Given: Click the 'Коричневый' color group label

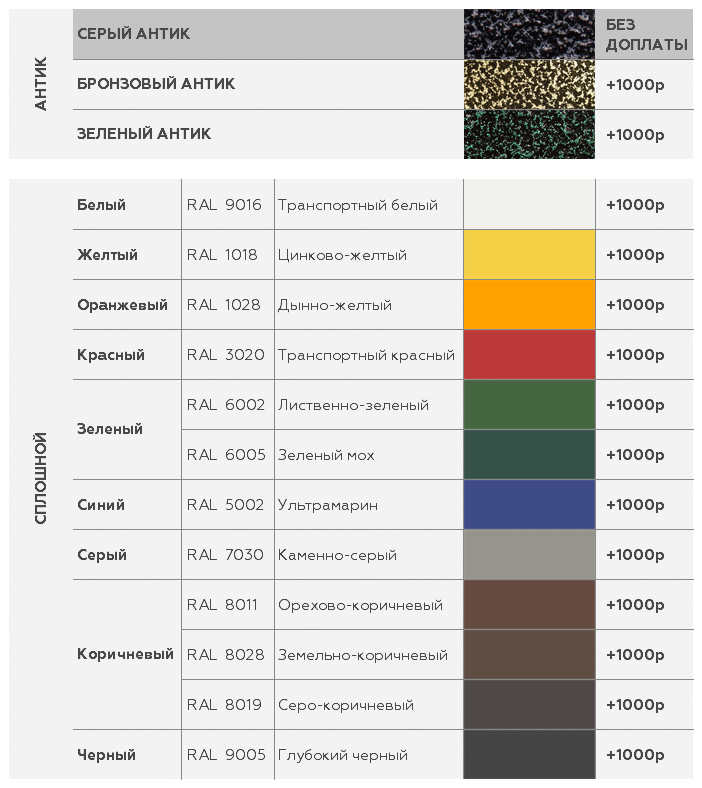Looking at the screenshot, I should point(125,655).
